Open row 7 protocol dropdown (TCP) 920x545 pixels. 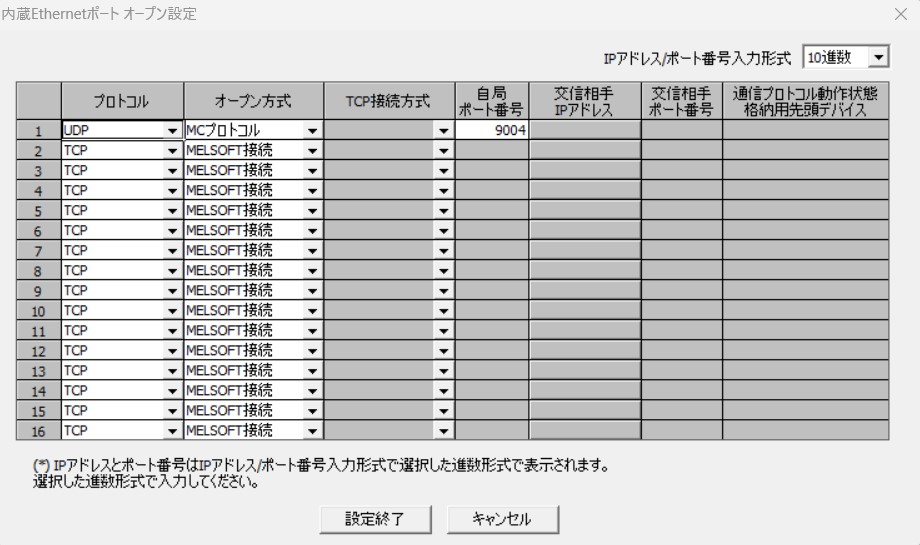[x=122, y=251]
